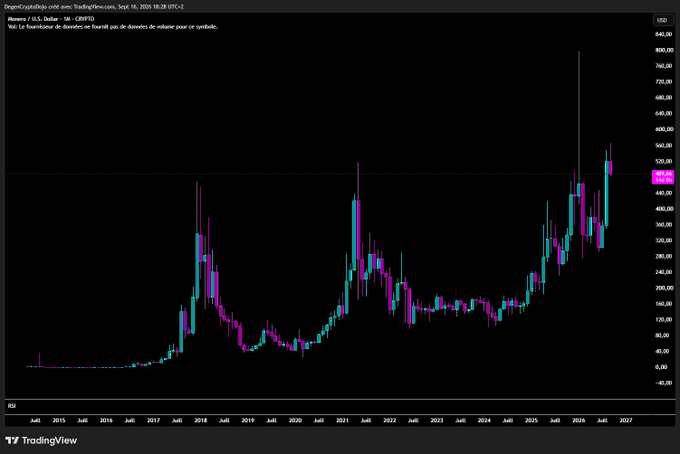Click the 2019 time axis label
The height and width of the screenshot is (454, 680).
coord(248,420)
